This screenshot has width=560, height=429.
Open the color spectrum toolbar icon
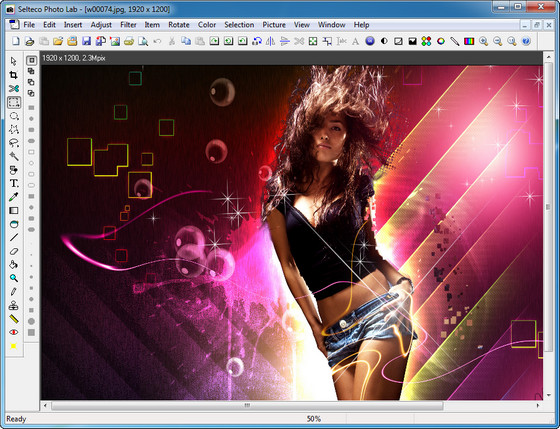(x=469, y=41)
